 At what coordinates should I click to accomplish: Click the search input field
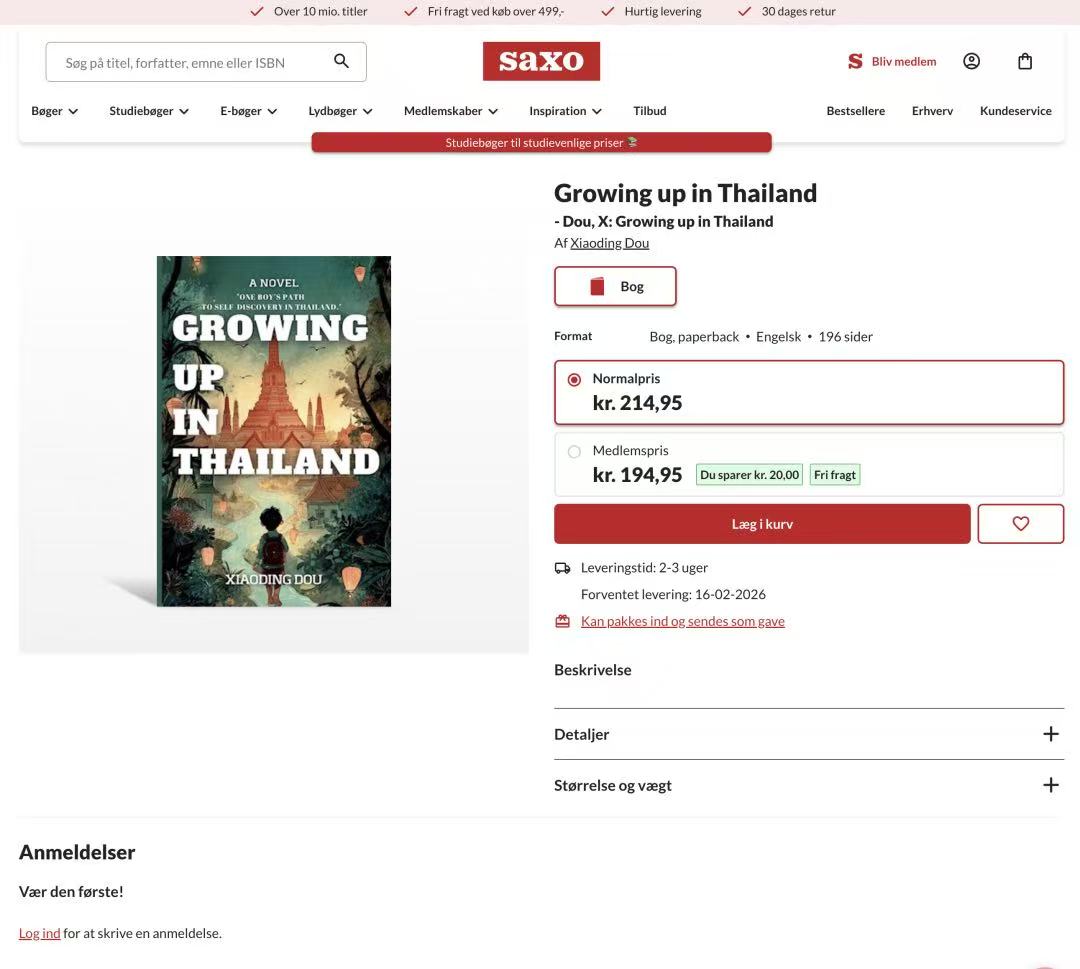coord(190,62)
